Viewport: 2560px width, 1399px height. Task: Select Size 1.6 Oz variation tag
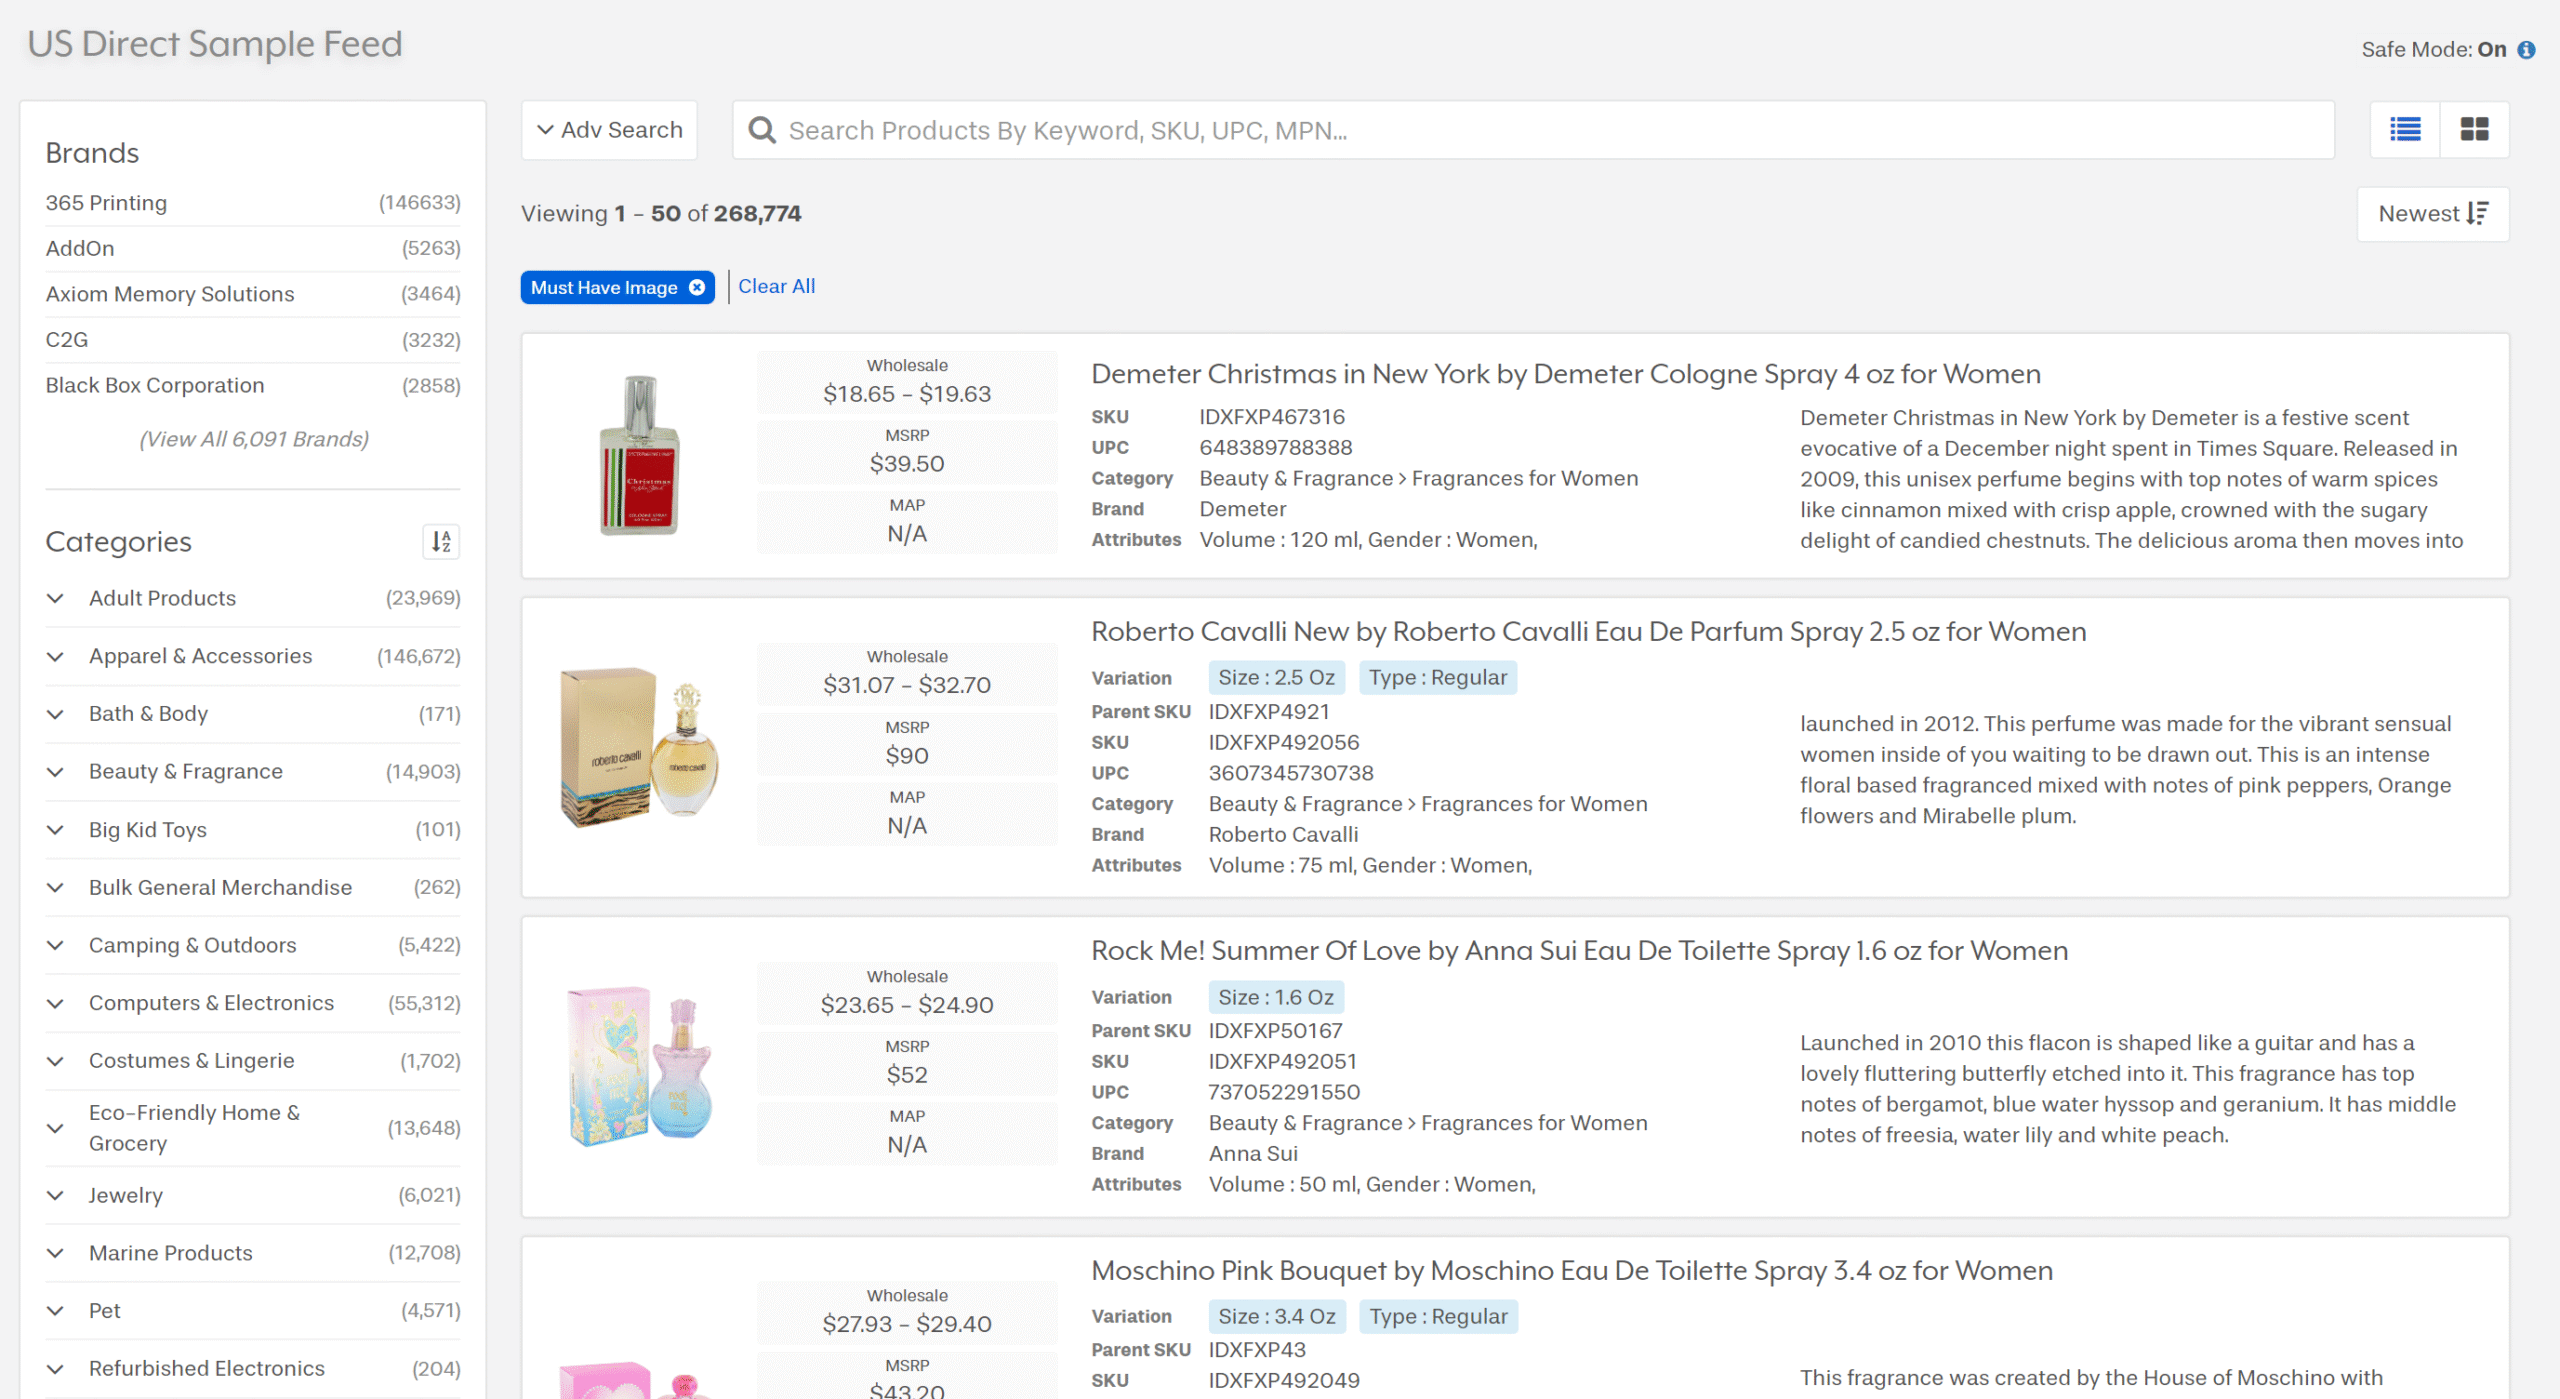click(x=1275, y=997)
